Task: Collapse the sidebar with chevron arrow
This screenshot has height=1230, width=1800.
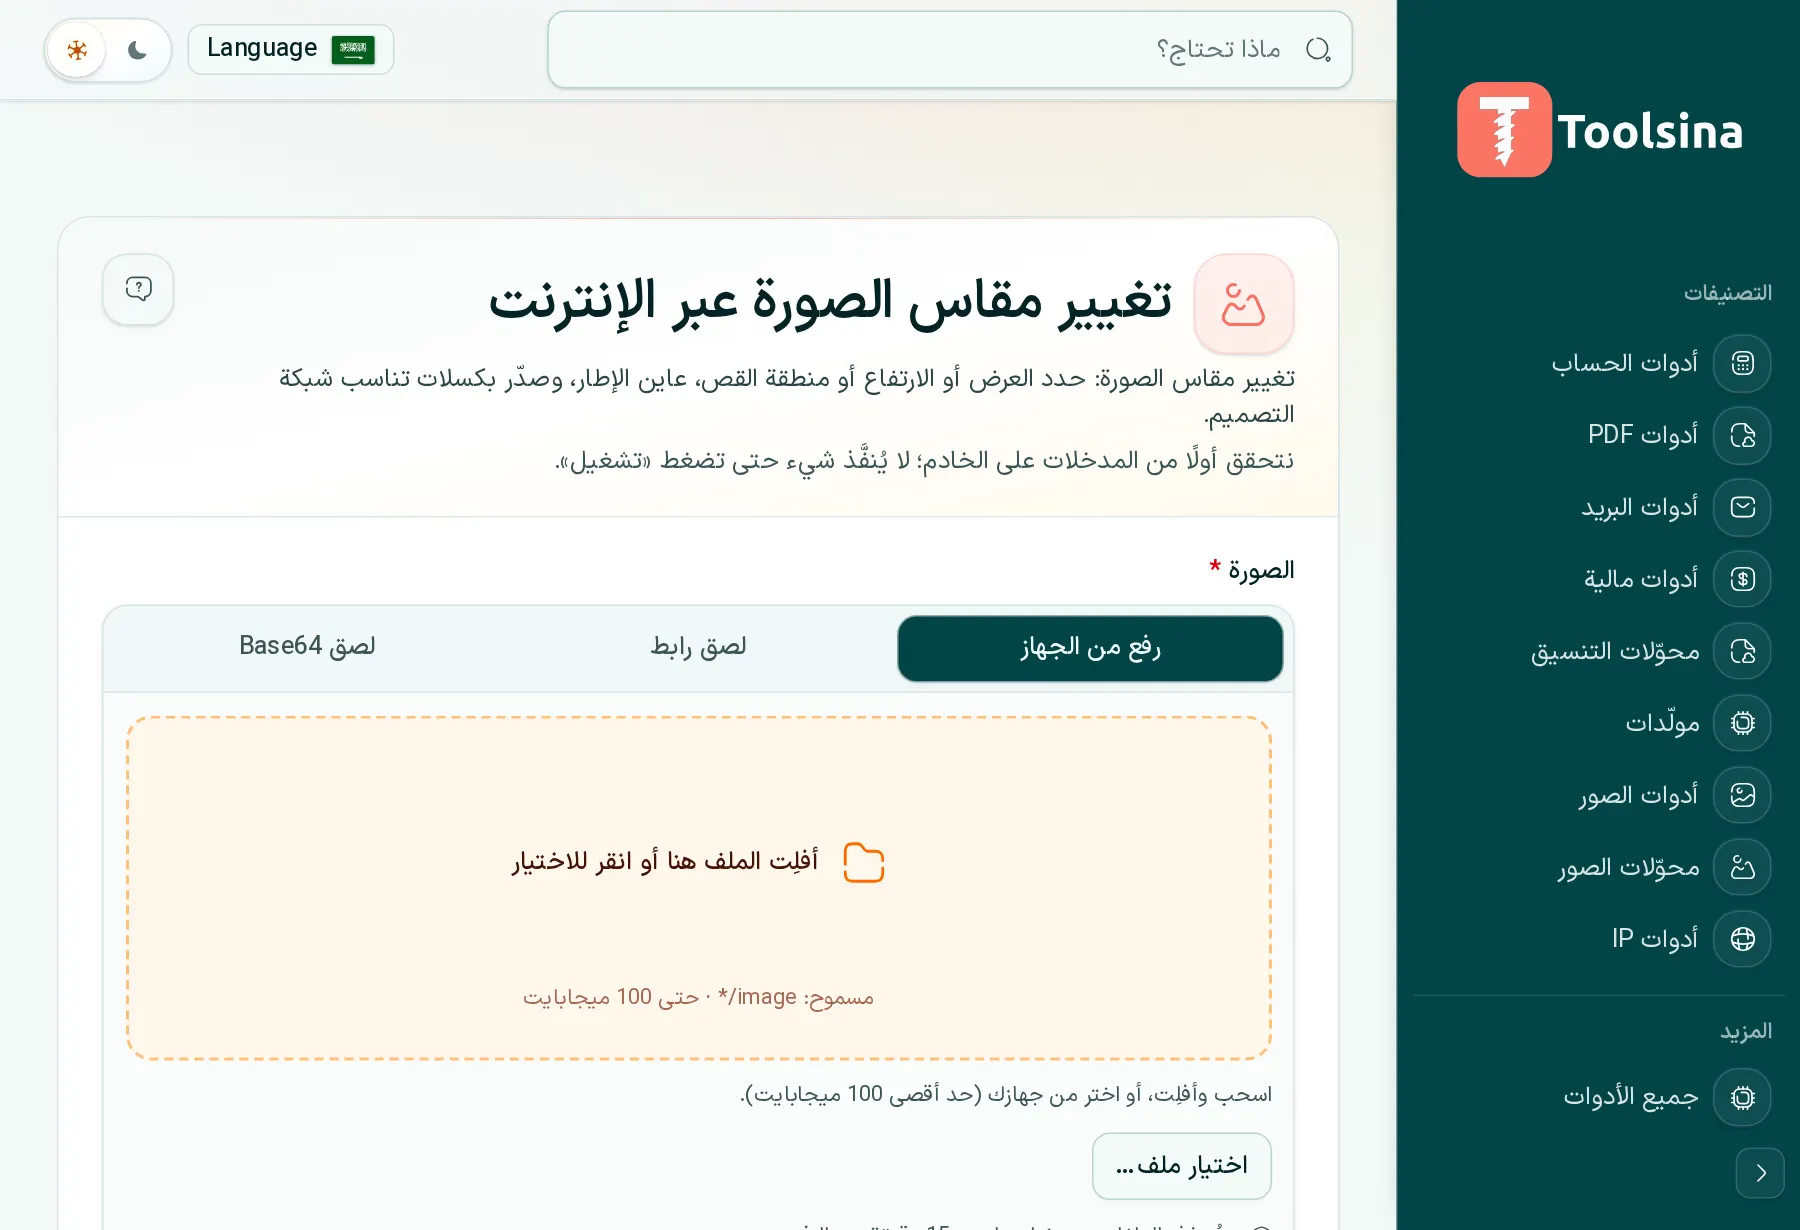Action: 1760,1173
